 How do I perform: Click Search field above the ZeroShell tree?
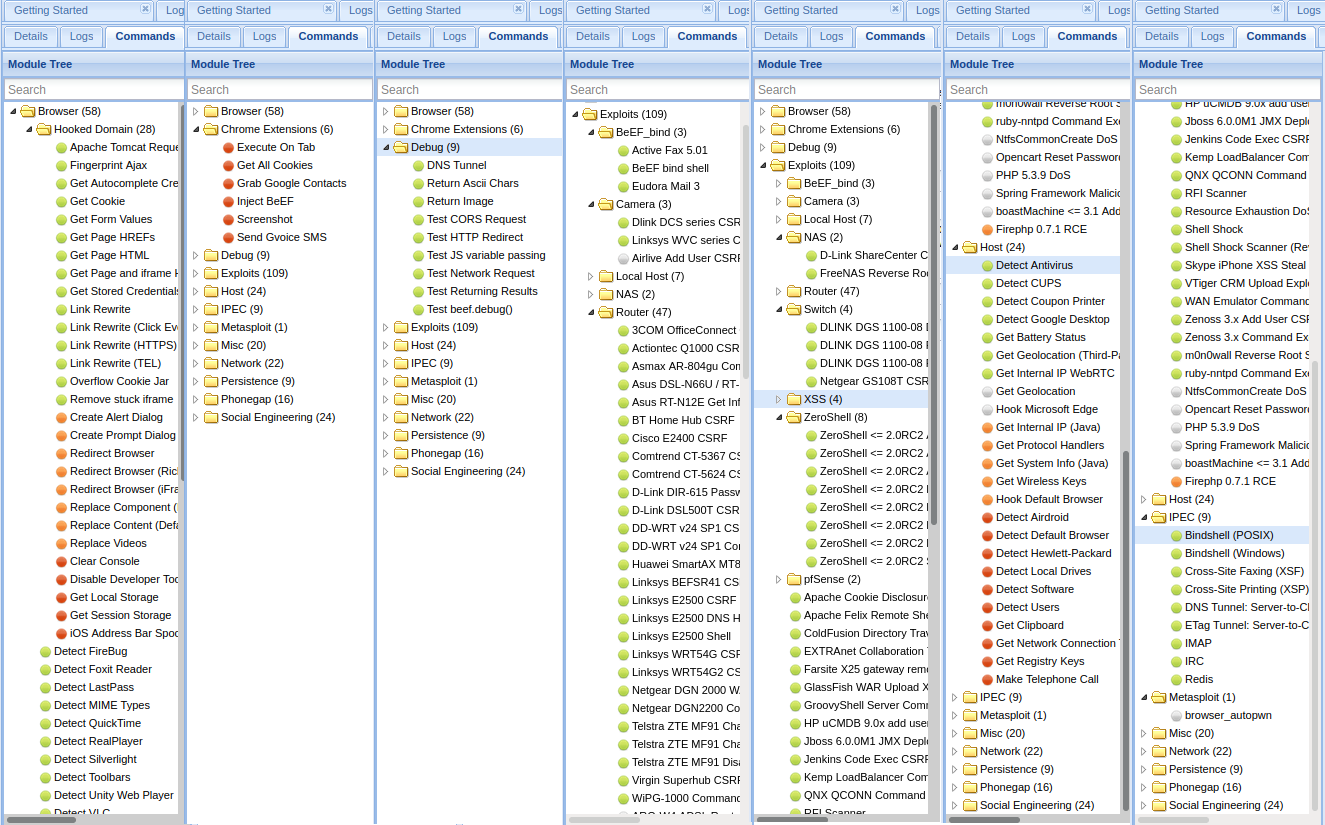pyautogui.click(x=846, y=89)
